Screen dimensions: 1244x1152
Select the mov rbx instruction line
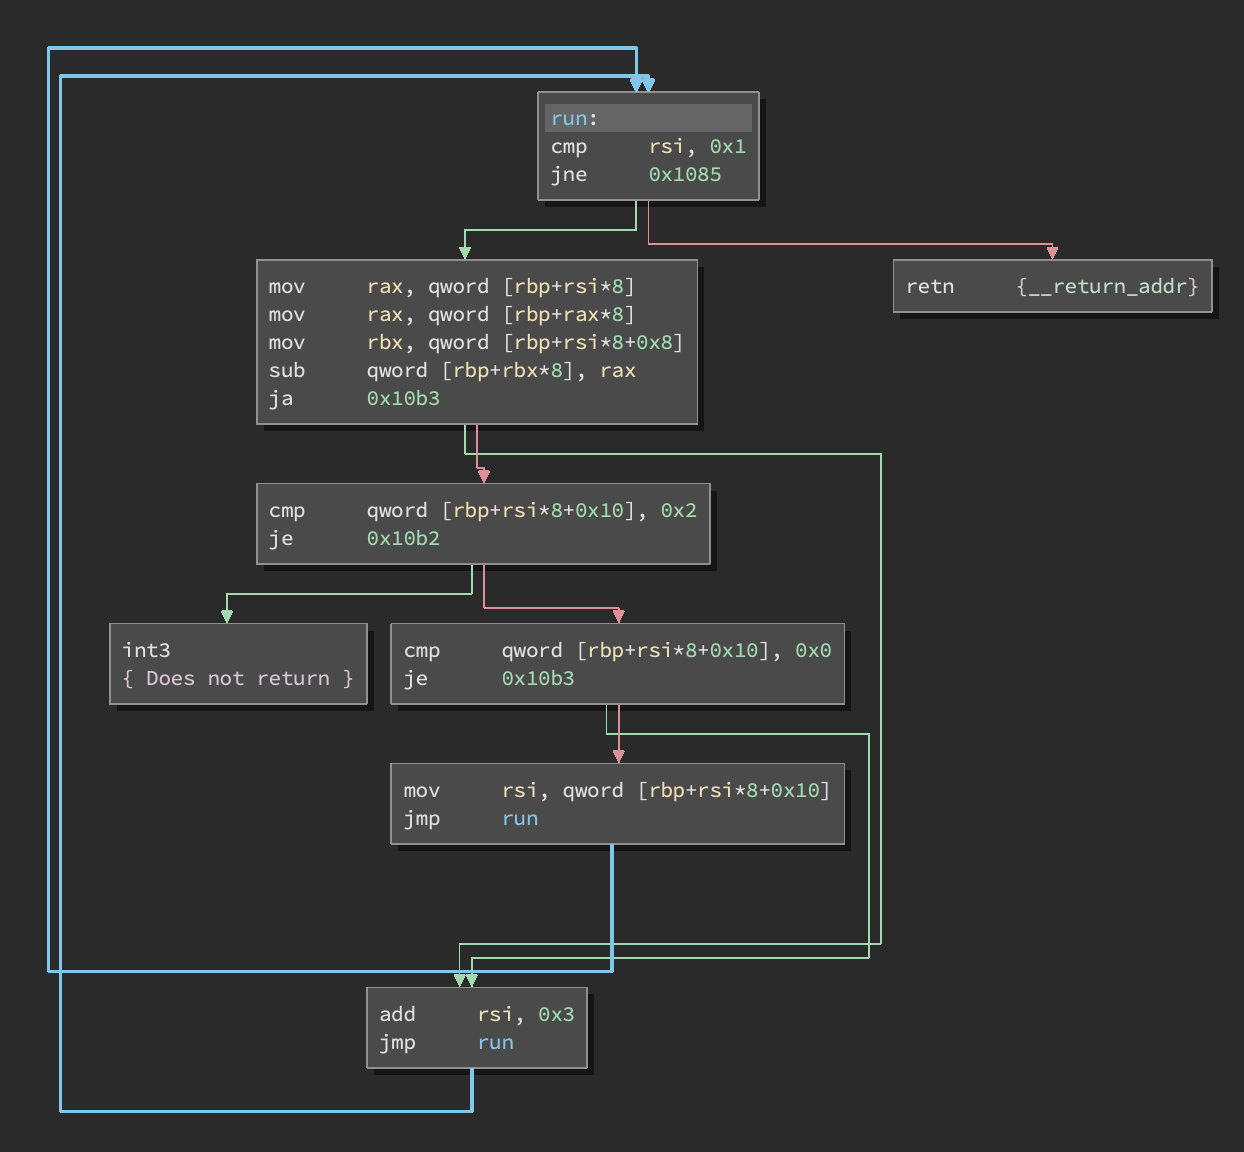tap(475, 342)
